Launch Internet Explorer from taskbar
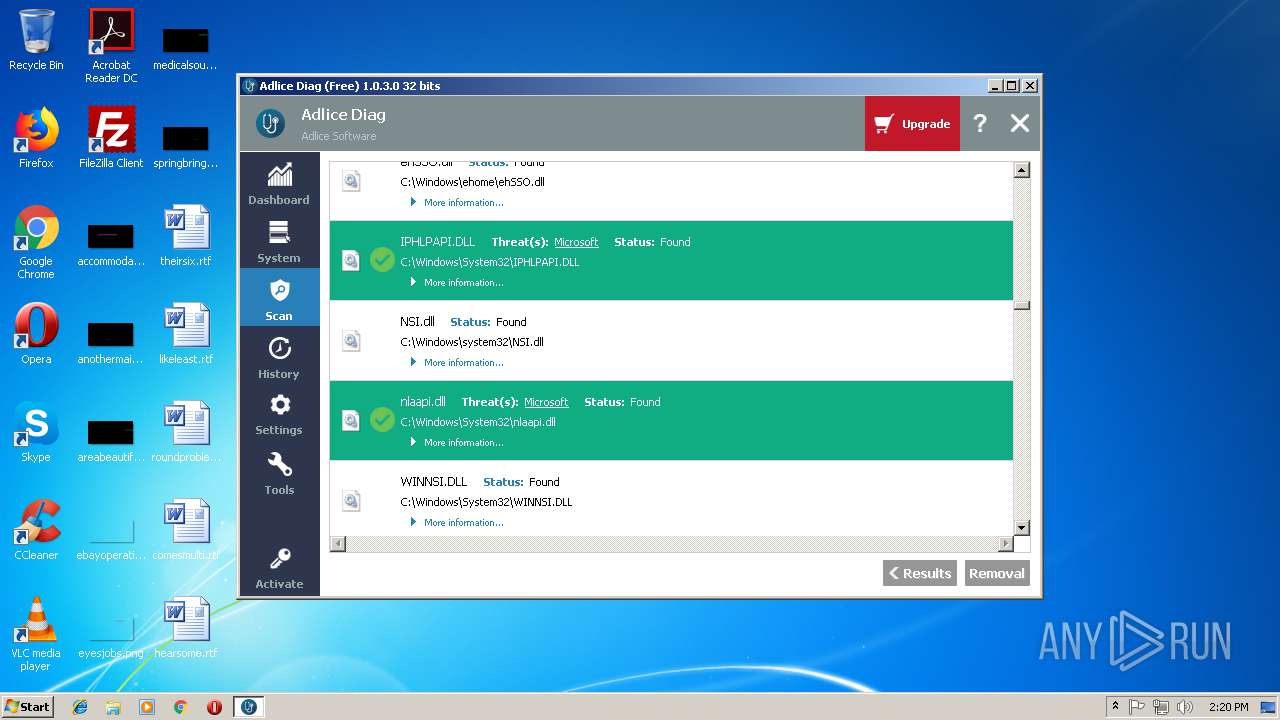Screen dimensions: 1280x720 [80, 707]
